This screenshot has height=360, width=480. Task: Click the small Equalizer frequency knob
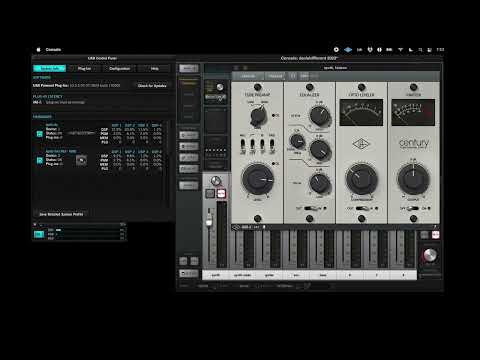click(x=297, y=141)
